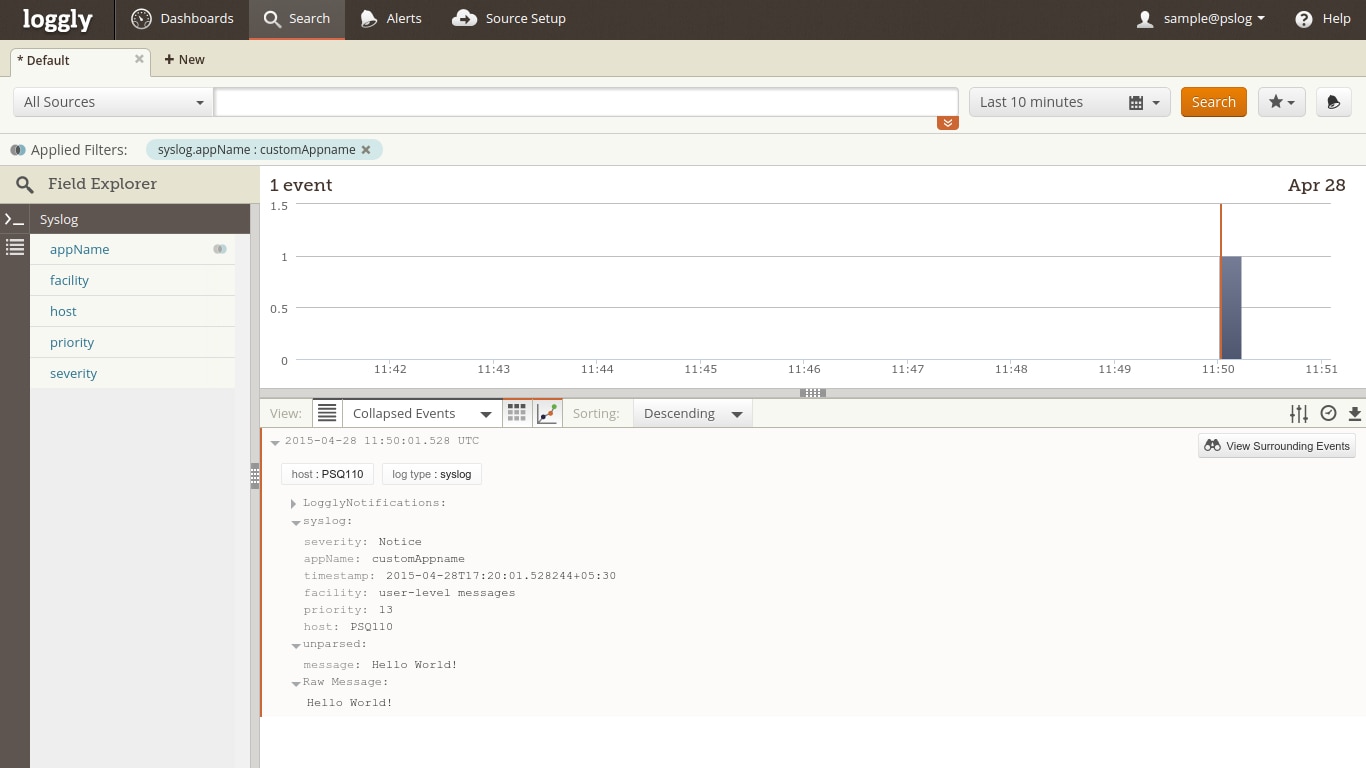Click into the search query input field

[586, 102]
